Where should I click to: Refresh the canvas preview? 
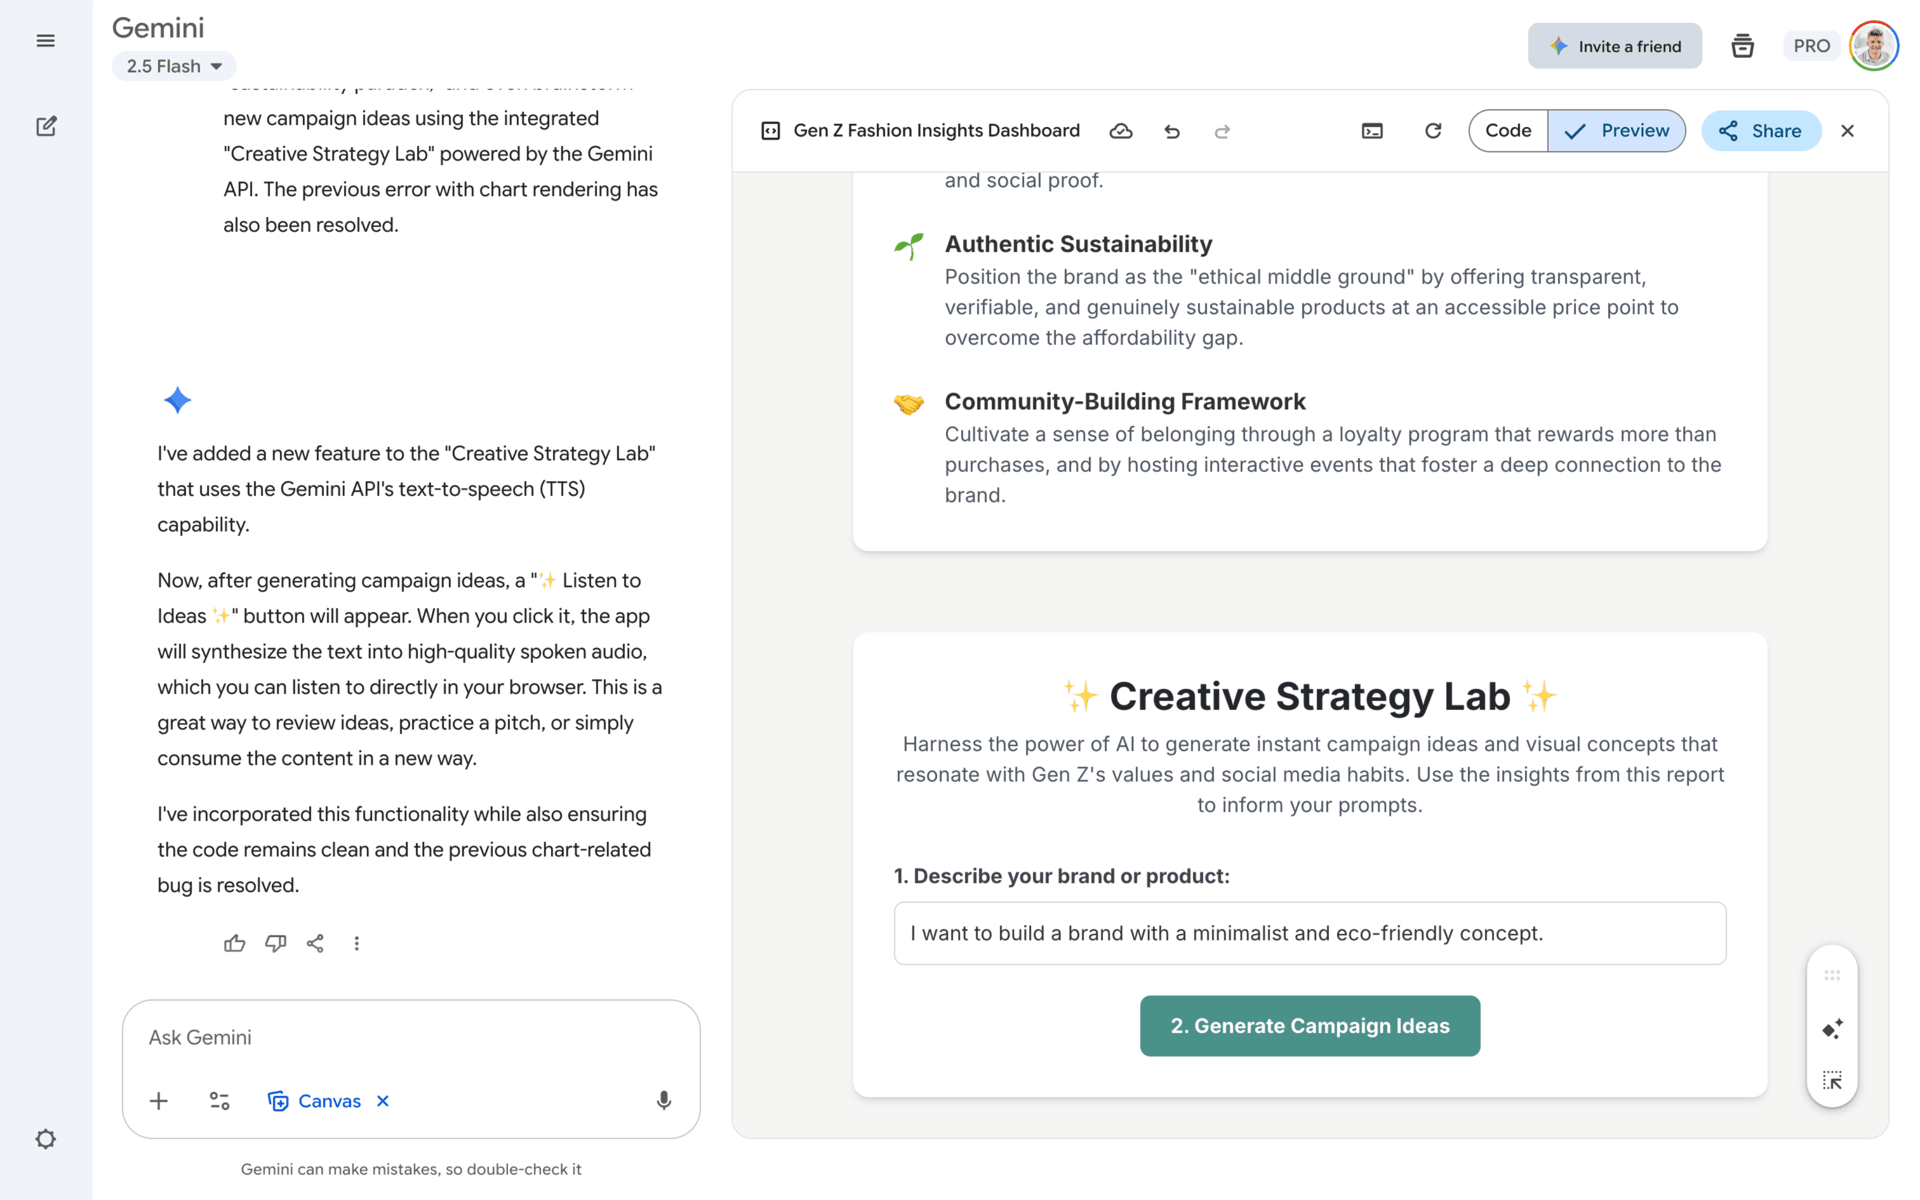coord(1432,131)
